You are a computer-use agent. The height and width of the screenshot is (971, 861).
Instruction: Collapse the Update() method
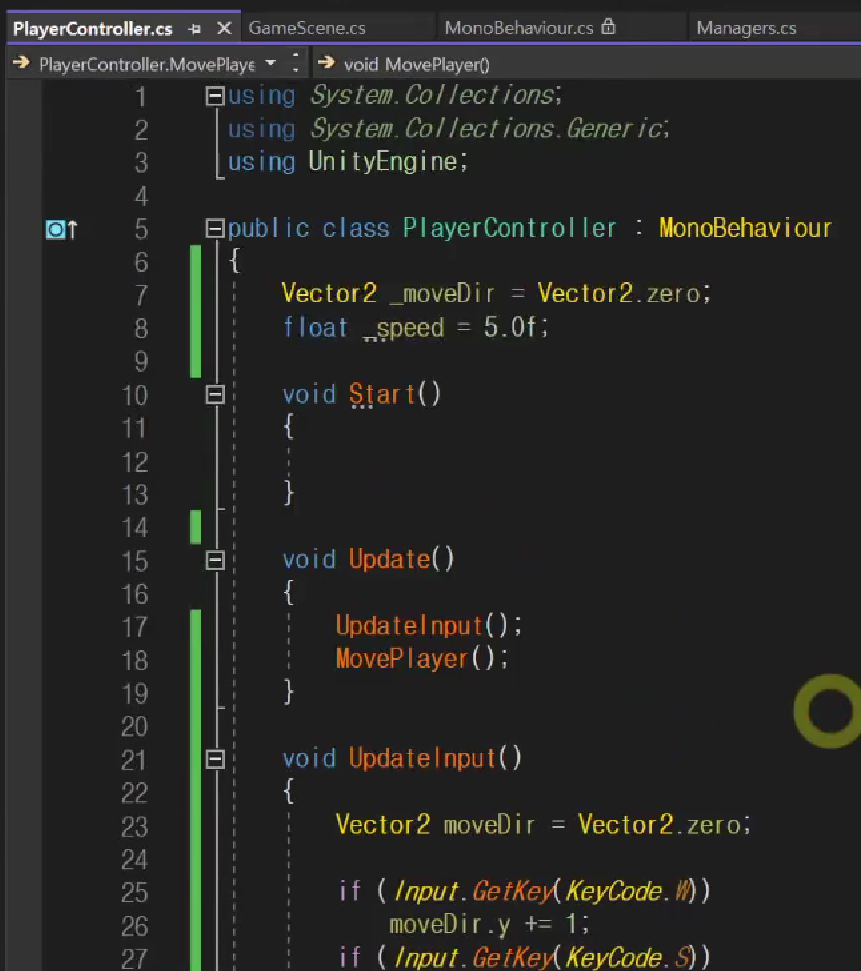(x=214, y=560)
